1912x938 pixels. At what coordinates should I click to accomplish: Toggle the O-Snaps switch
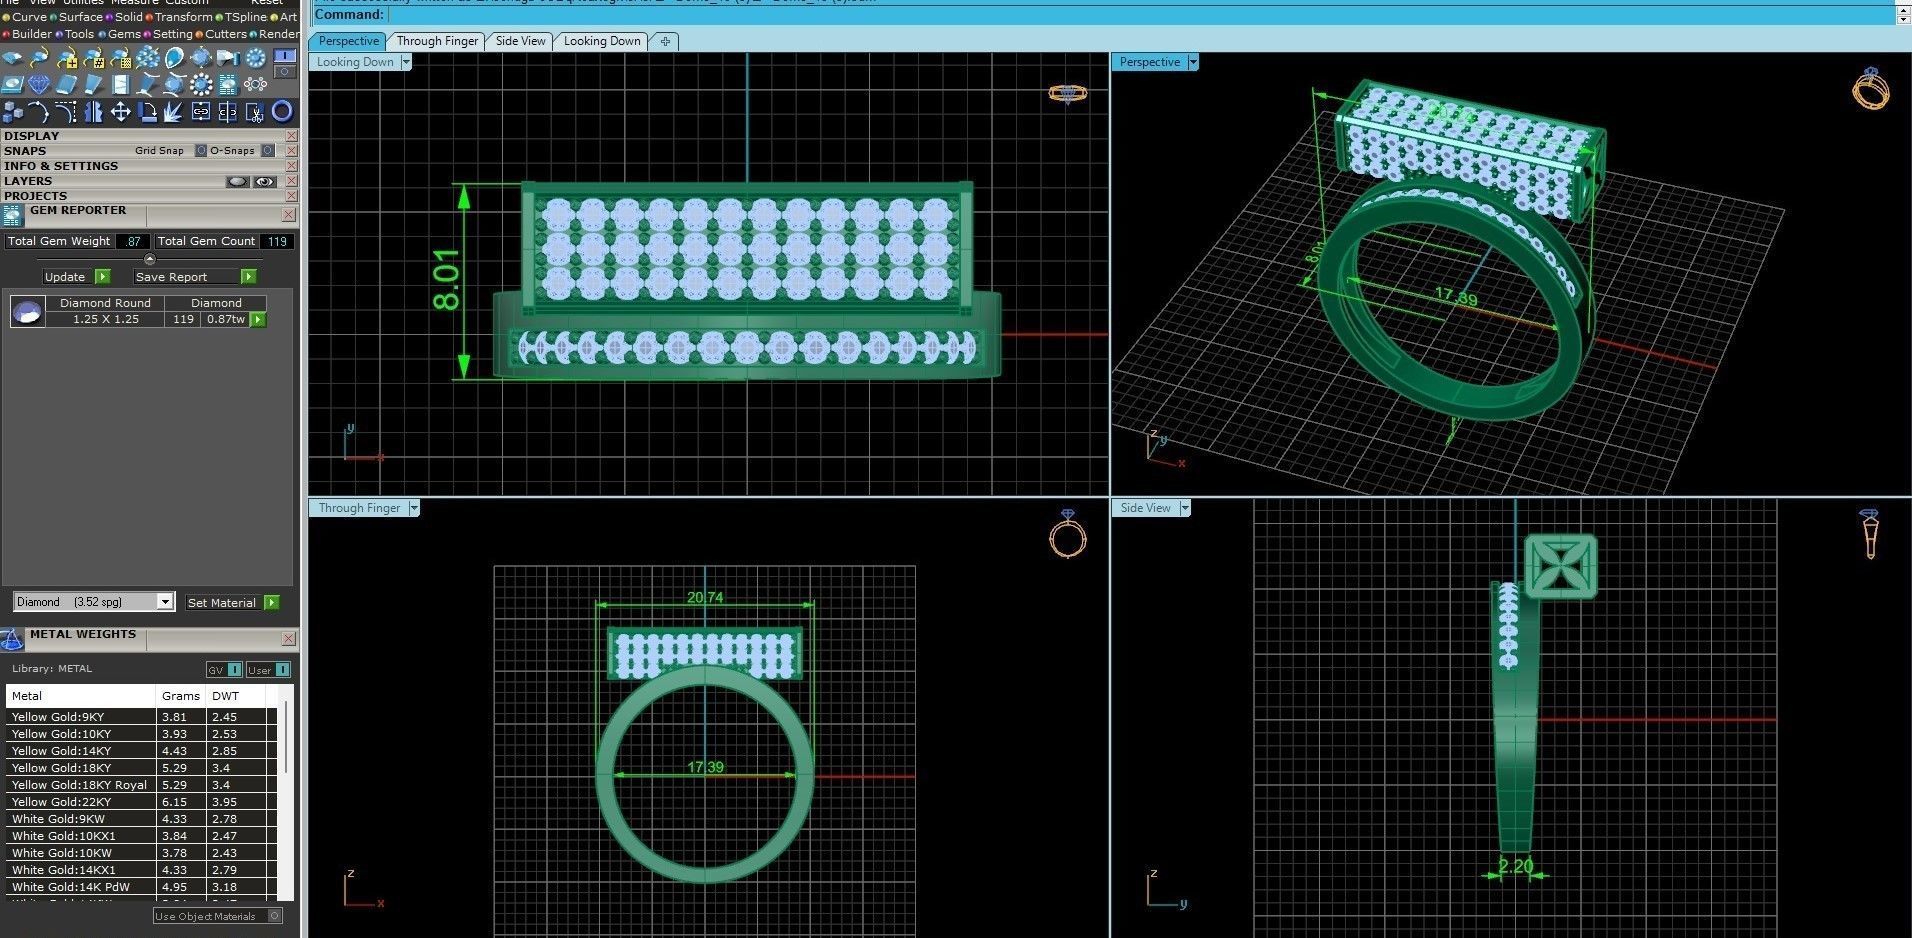[268, 151]
